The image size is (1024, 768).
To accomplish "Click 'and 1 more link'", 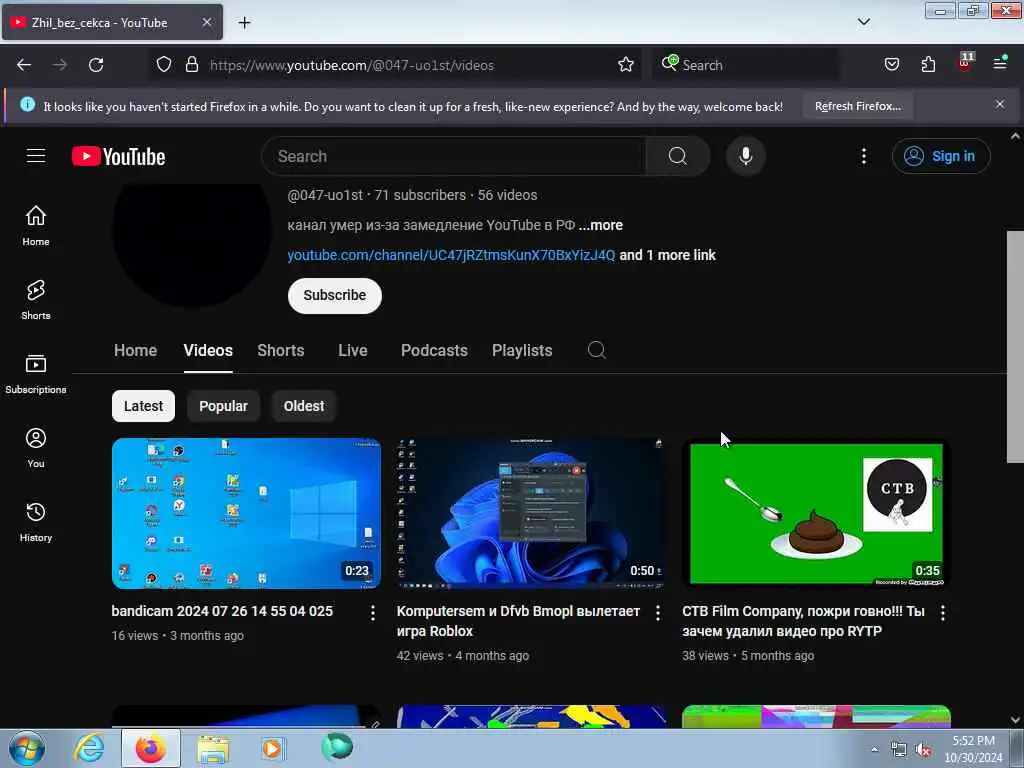I will (667, 255).
